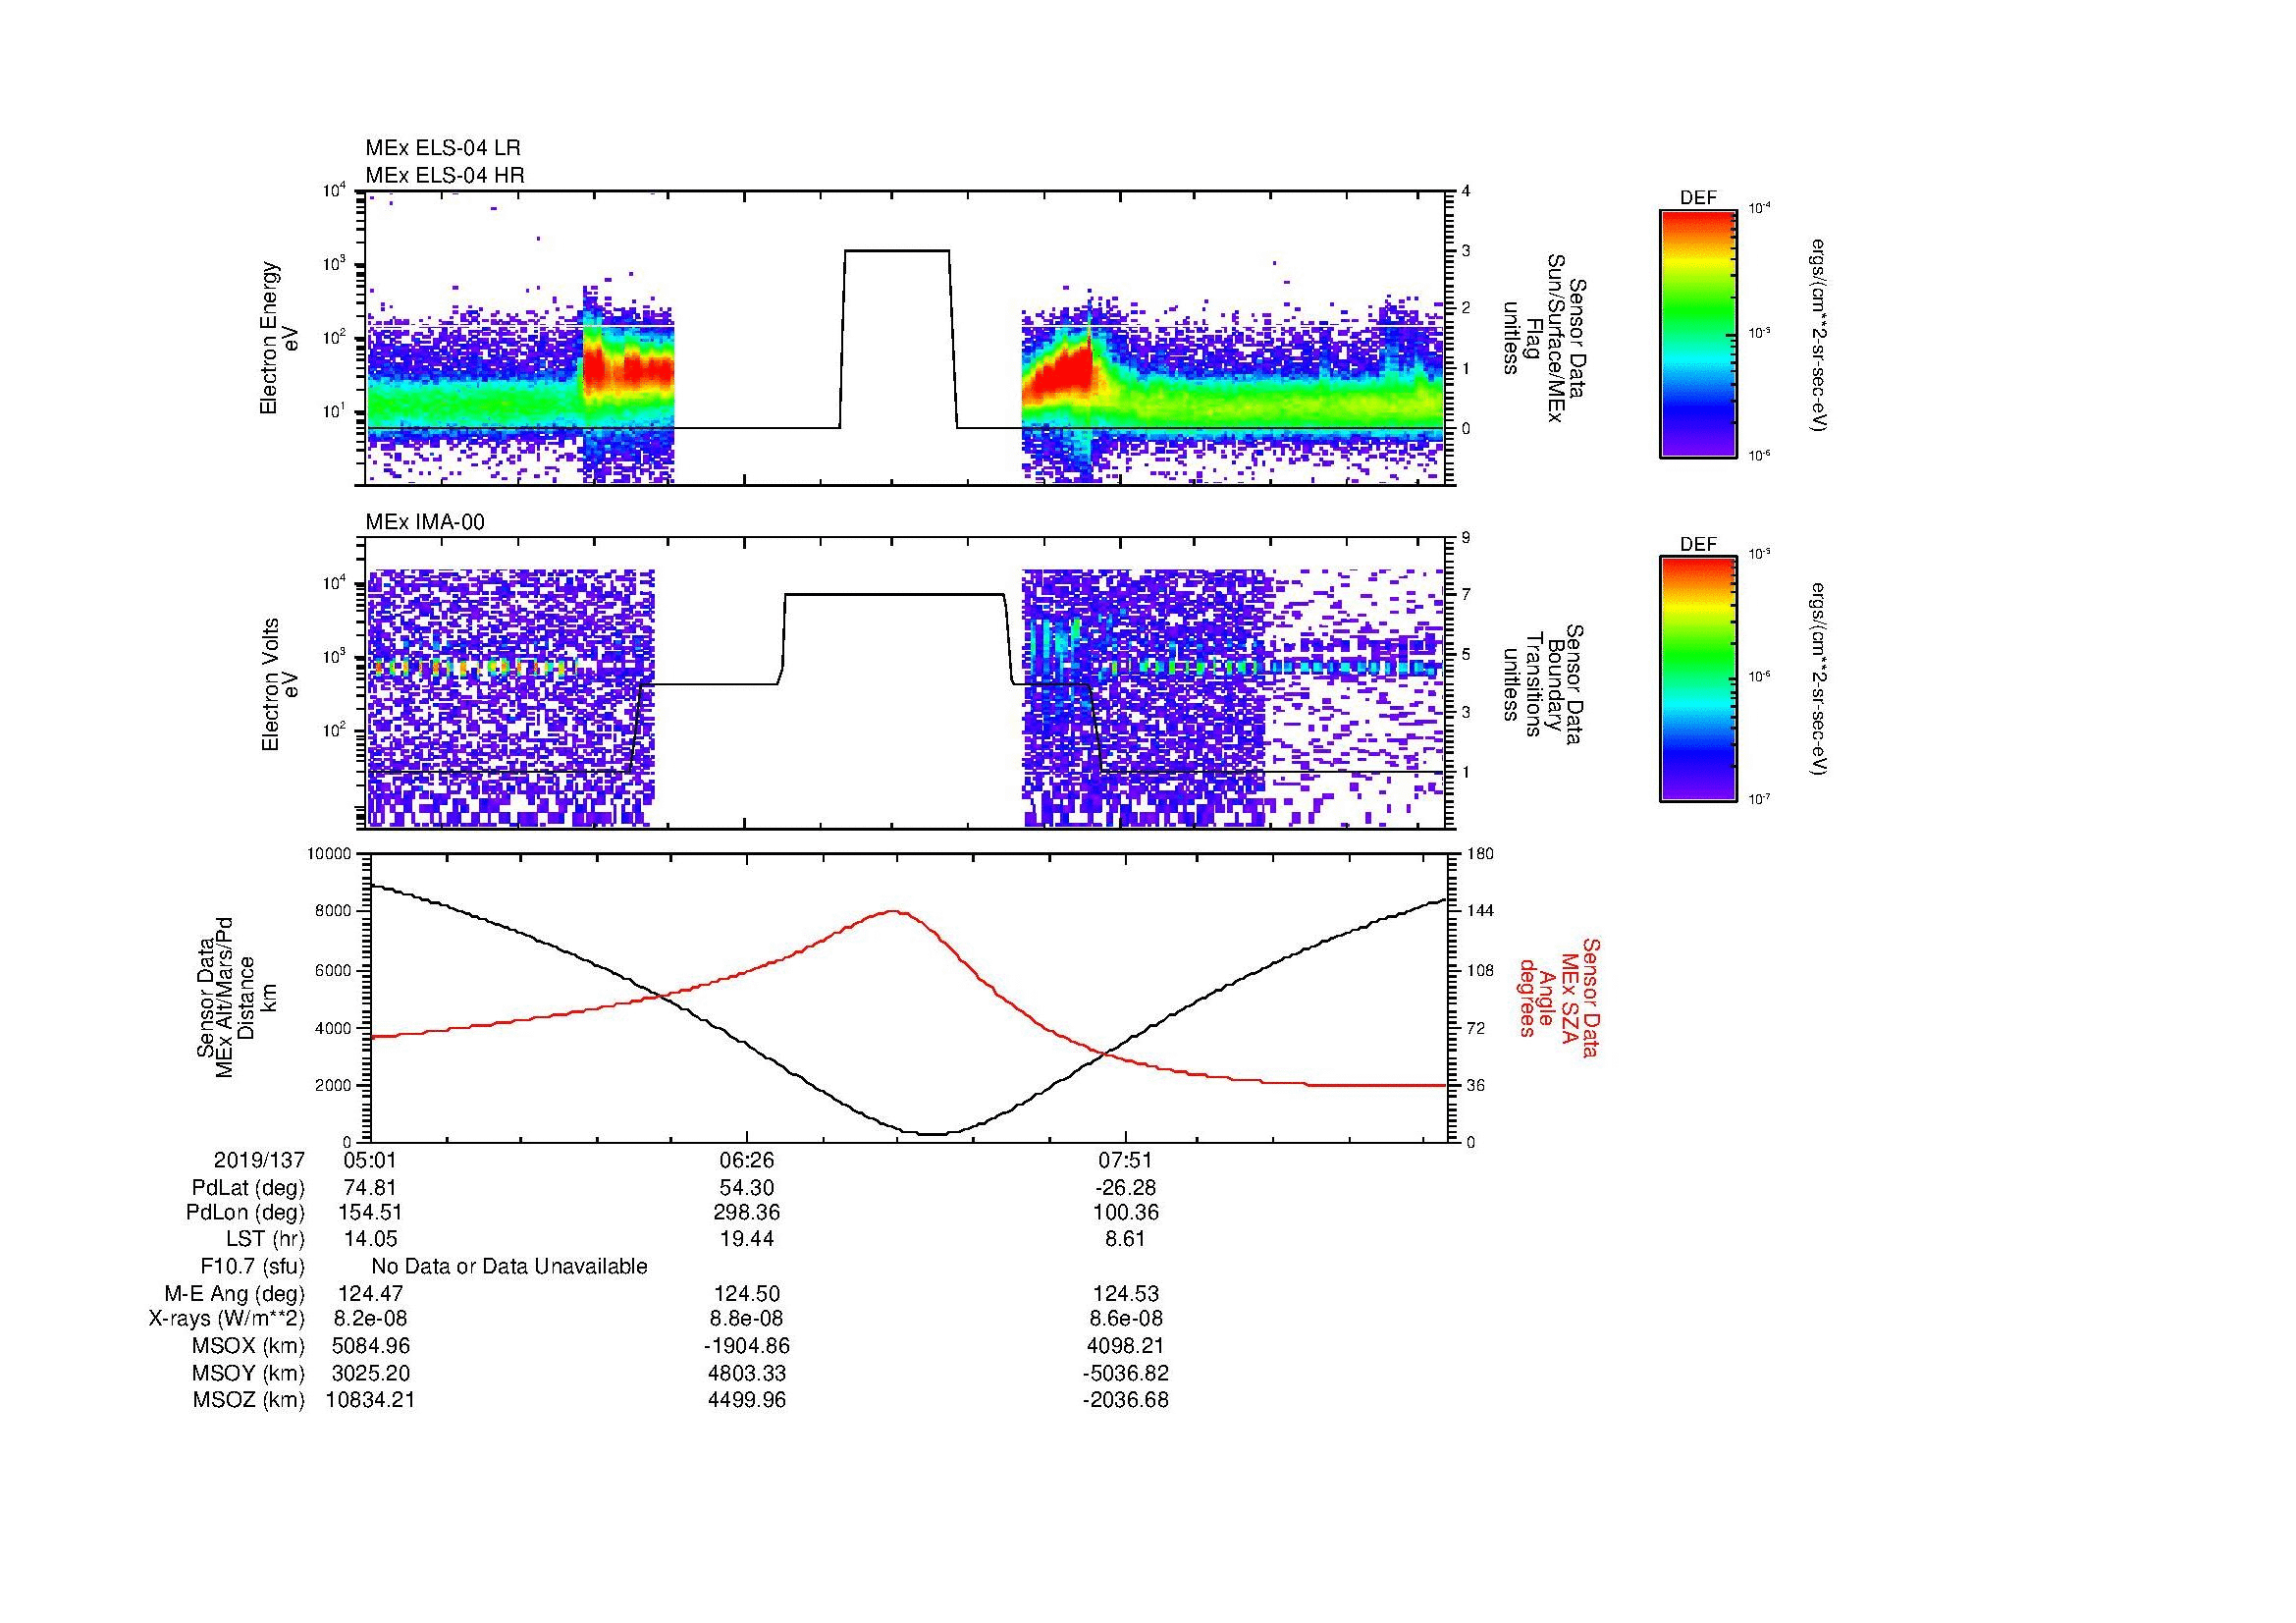Click the MSOY value 4803.33
This screenshot has width=2296, height=1623.
tap(747, 1373)
